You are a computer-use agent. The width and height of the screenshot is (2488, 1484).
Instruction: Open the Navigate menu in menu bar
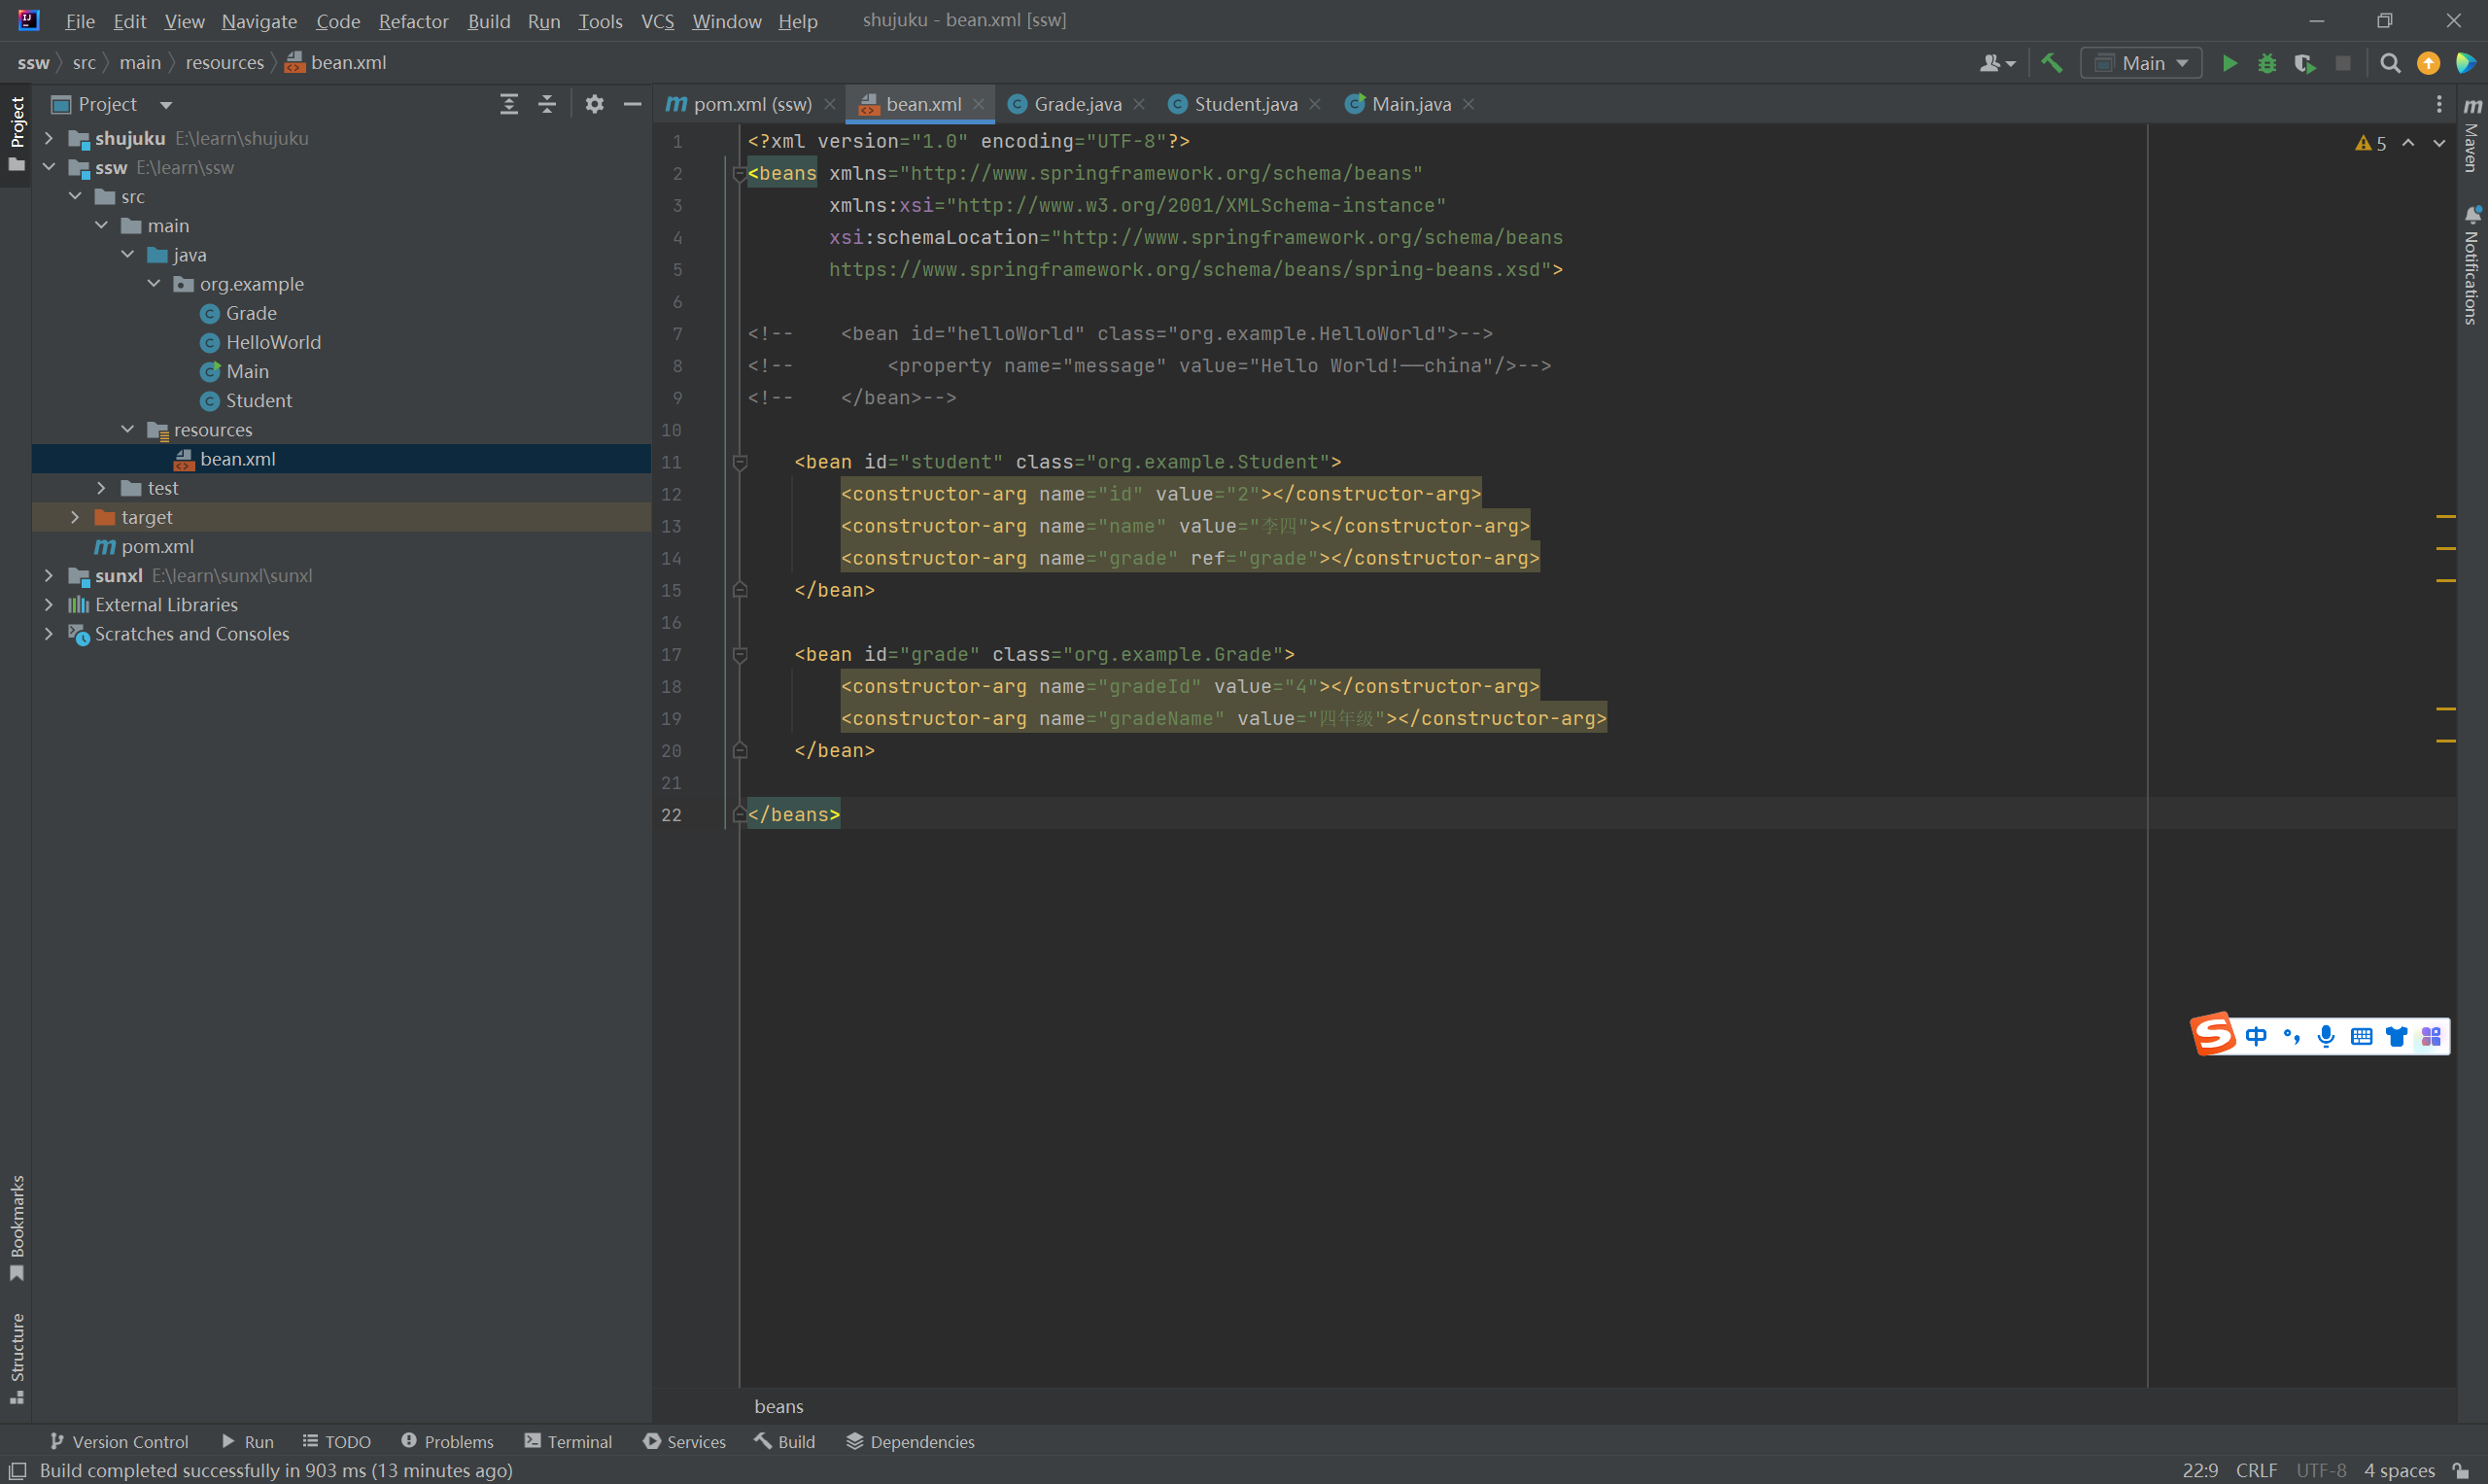pos(256,19)
